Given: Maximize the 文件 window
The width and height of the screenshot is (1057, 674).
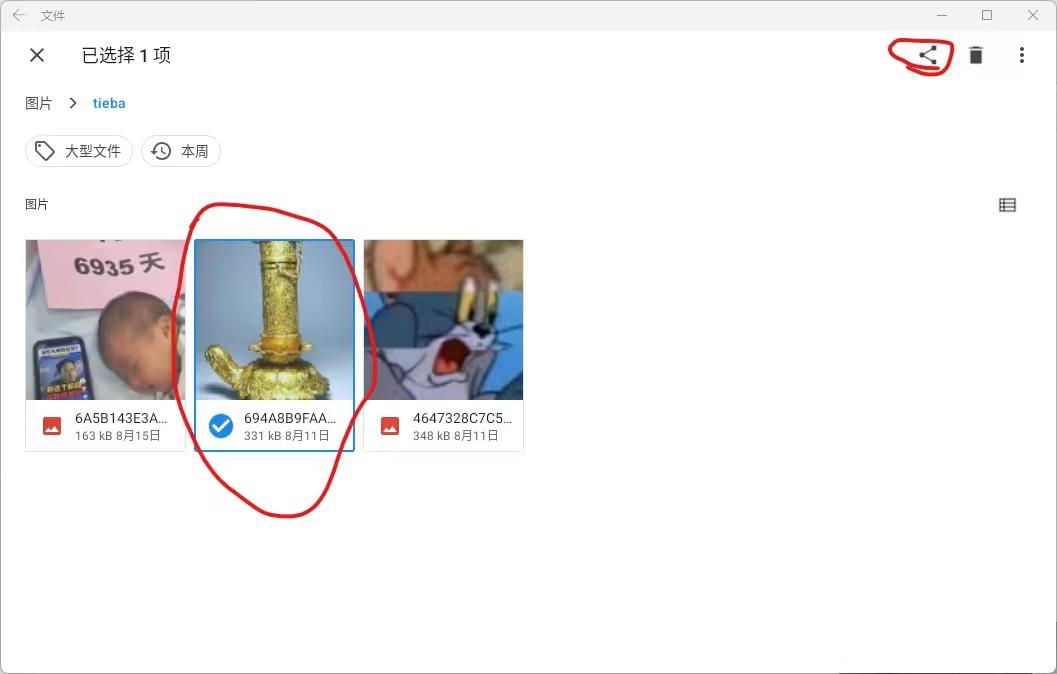Looking at the screenshot, I should click(x=987, y=15).
